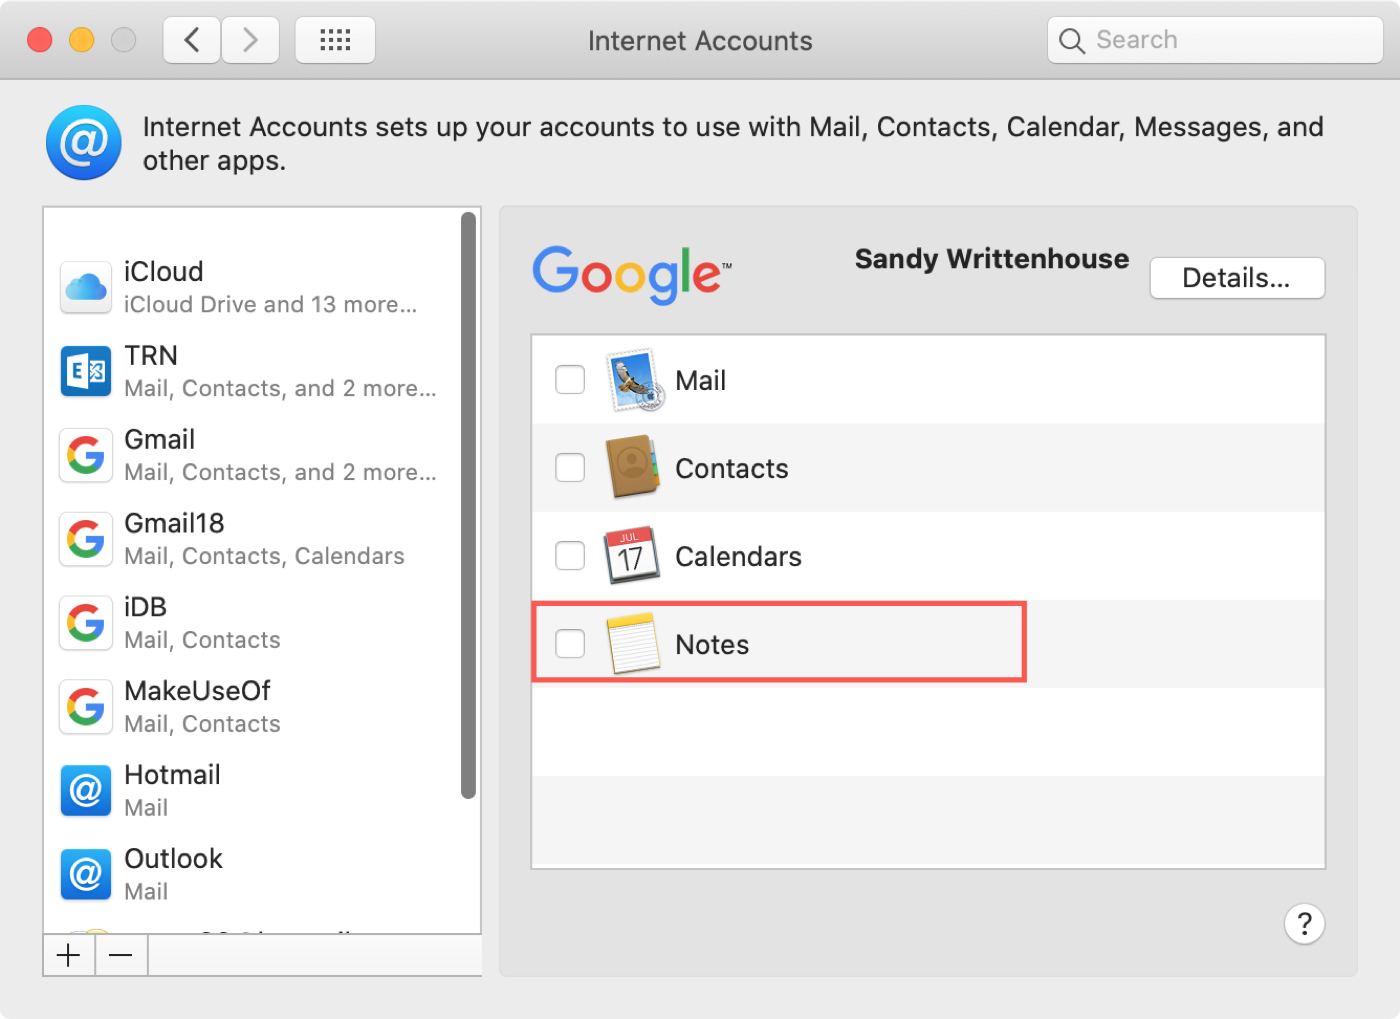Select the TRN account name
Image resolution: width=1400 pixels, height=1019 pixels.
coord(151,356)
